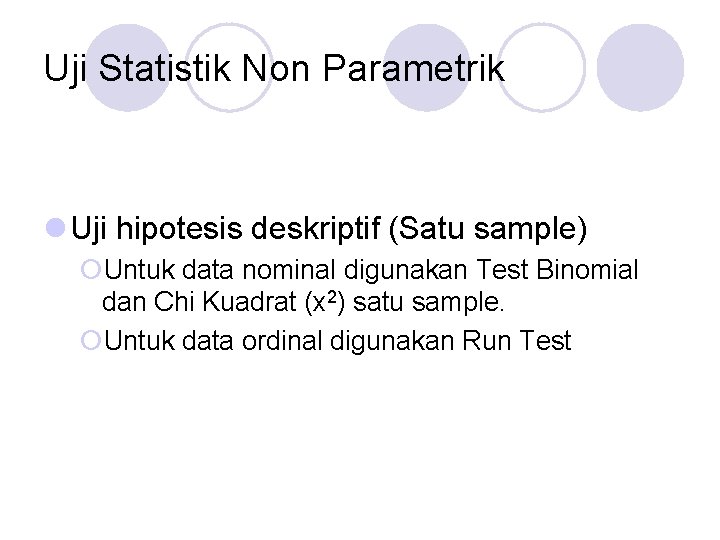The width and height of the screenshot is (720, 540).
Task: Click the slide title 'Uji Statistik Non Parametrik'
Action: 274,69
